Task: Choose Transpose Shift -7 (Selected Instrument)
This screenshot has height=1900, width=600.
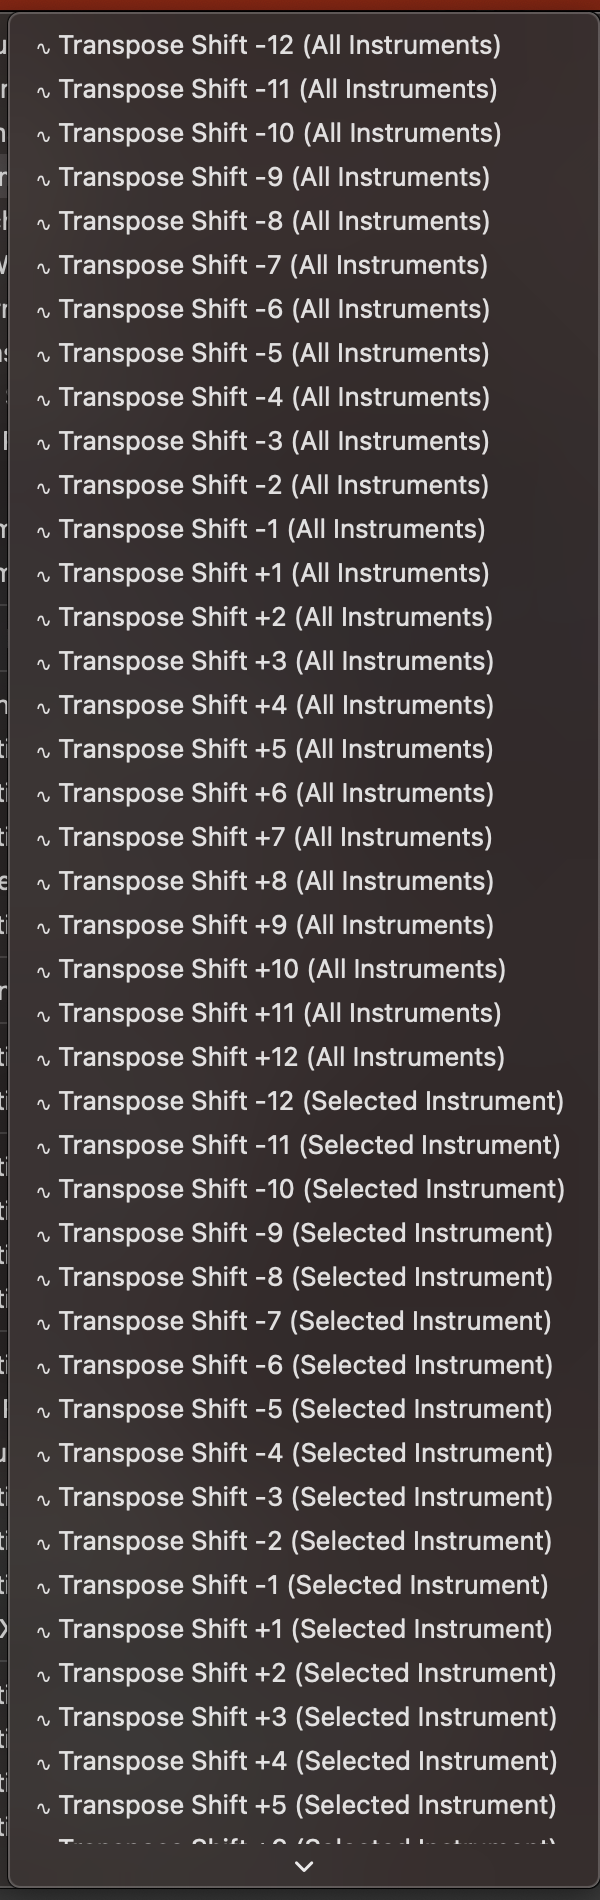Action: pos(304,1321)
